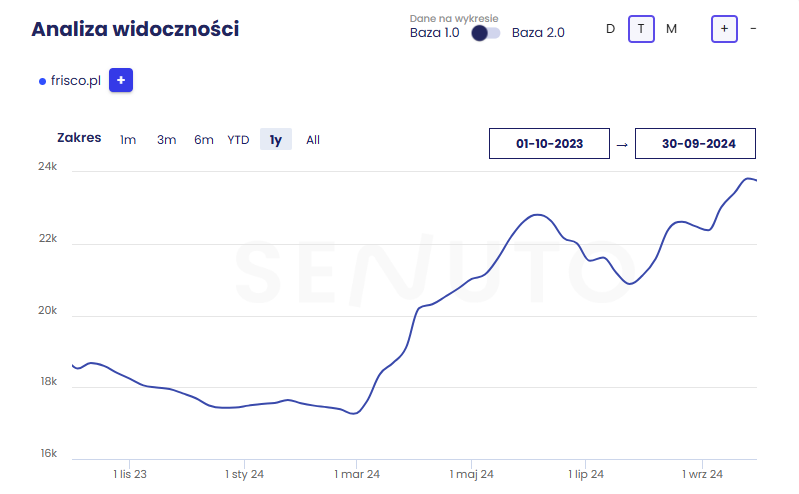Zoom out the chart with the minus button
Viewport: 799px width, 494px height.
pyautogui.click(x=753, y=29)
